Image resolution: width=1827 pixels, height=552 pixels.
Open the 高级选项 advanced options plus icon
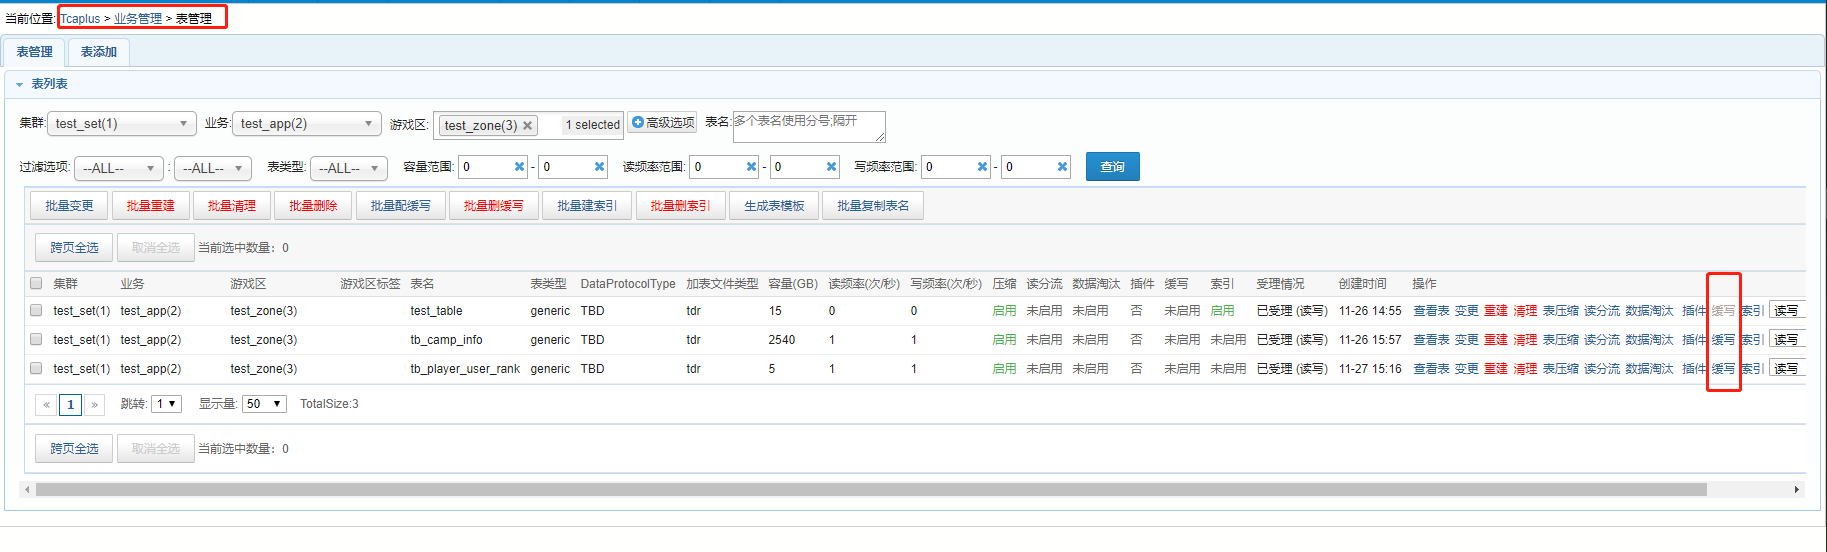coord(638,123)
